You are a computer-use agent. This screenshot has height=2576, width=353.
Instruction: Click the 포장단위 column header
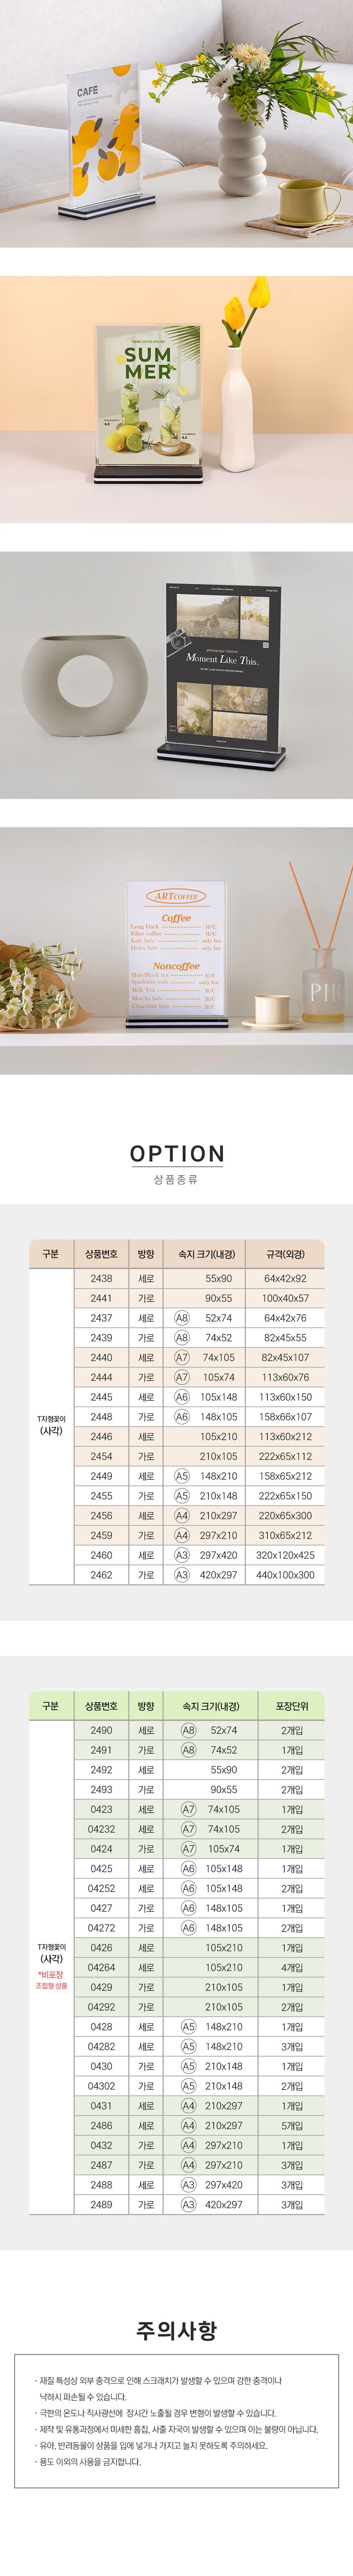pyautogui.click(x=292, y=1706)
